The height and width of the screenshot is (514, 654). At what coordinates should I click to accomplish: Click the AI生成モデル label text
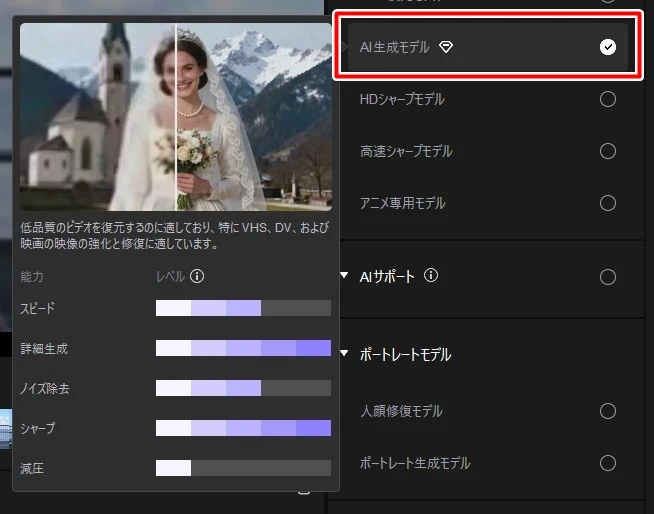(395, 47)
